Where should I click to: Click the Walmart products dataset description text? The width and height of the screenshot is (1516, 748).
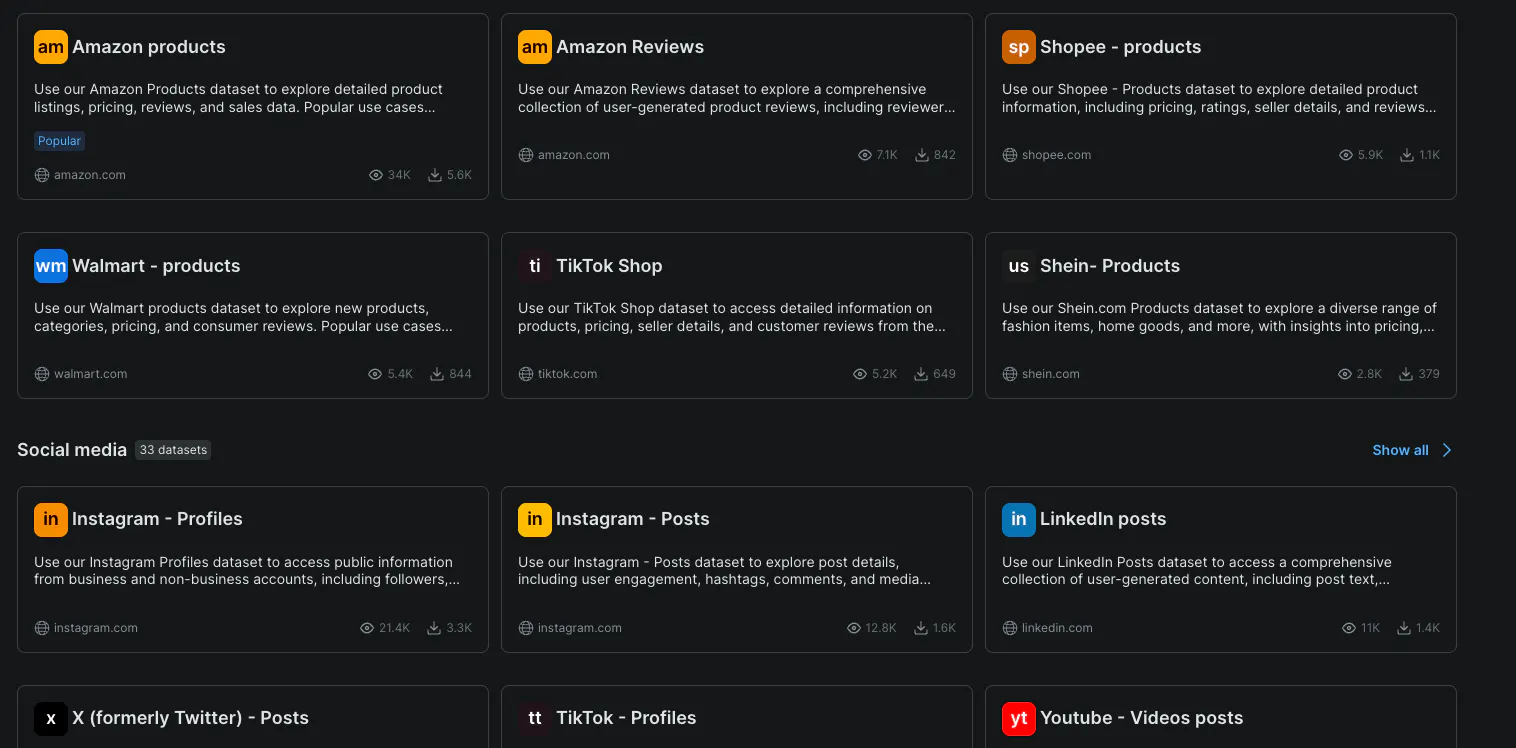click(x=243, y=317)
